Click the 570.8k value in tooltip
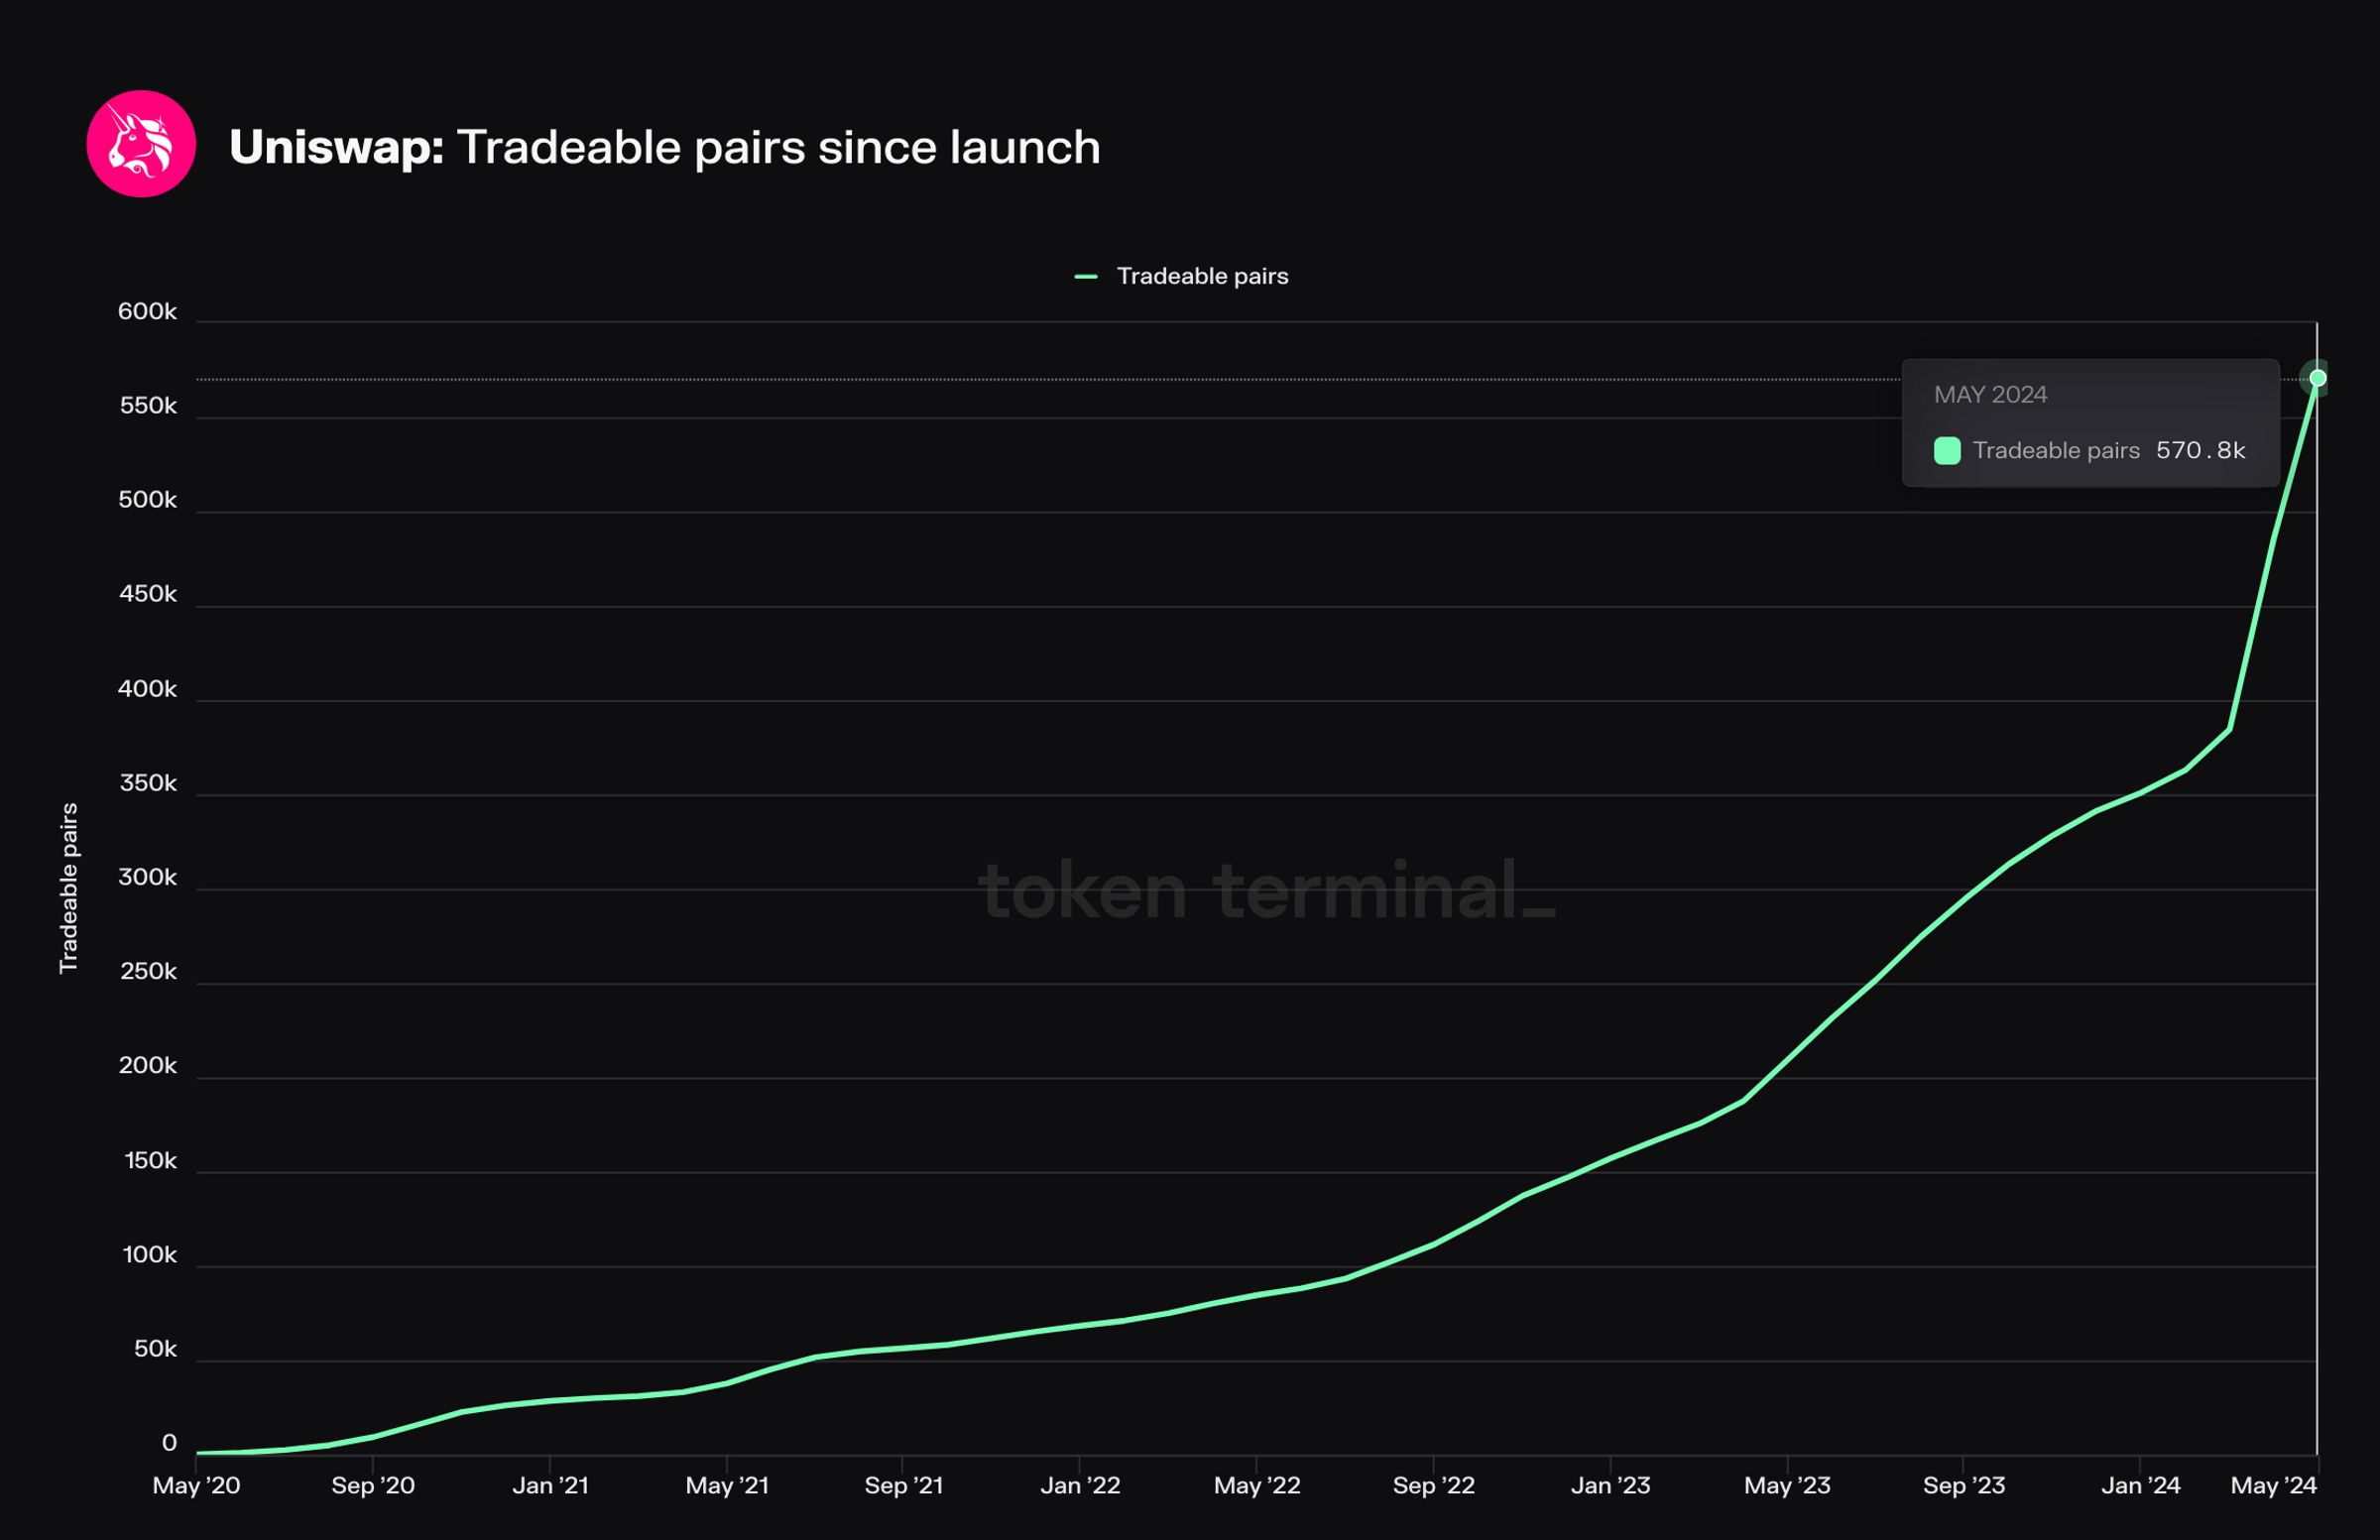2380x1540 pixels. click(2200, 451)
